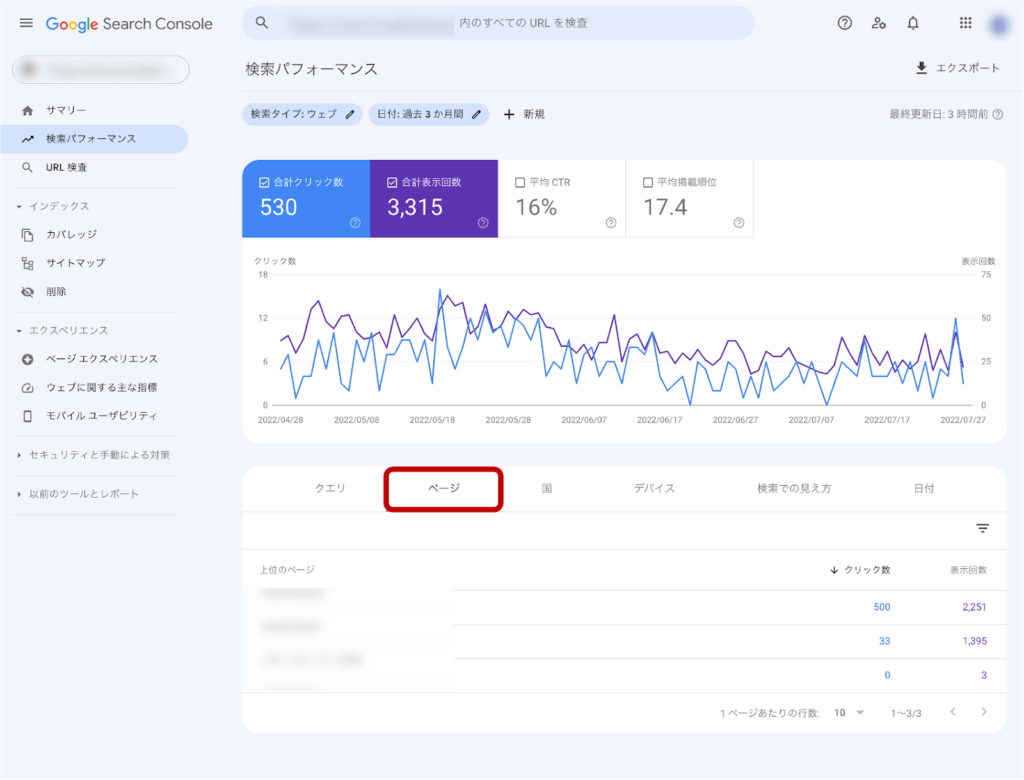1024x780 pixels.
Task: Click the エクスポート button
Action: tap(957, 68)
